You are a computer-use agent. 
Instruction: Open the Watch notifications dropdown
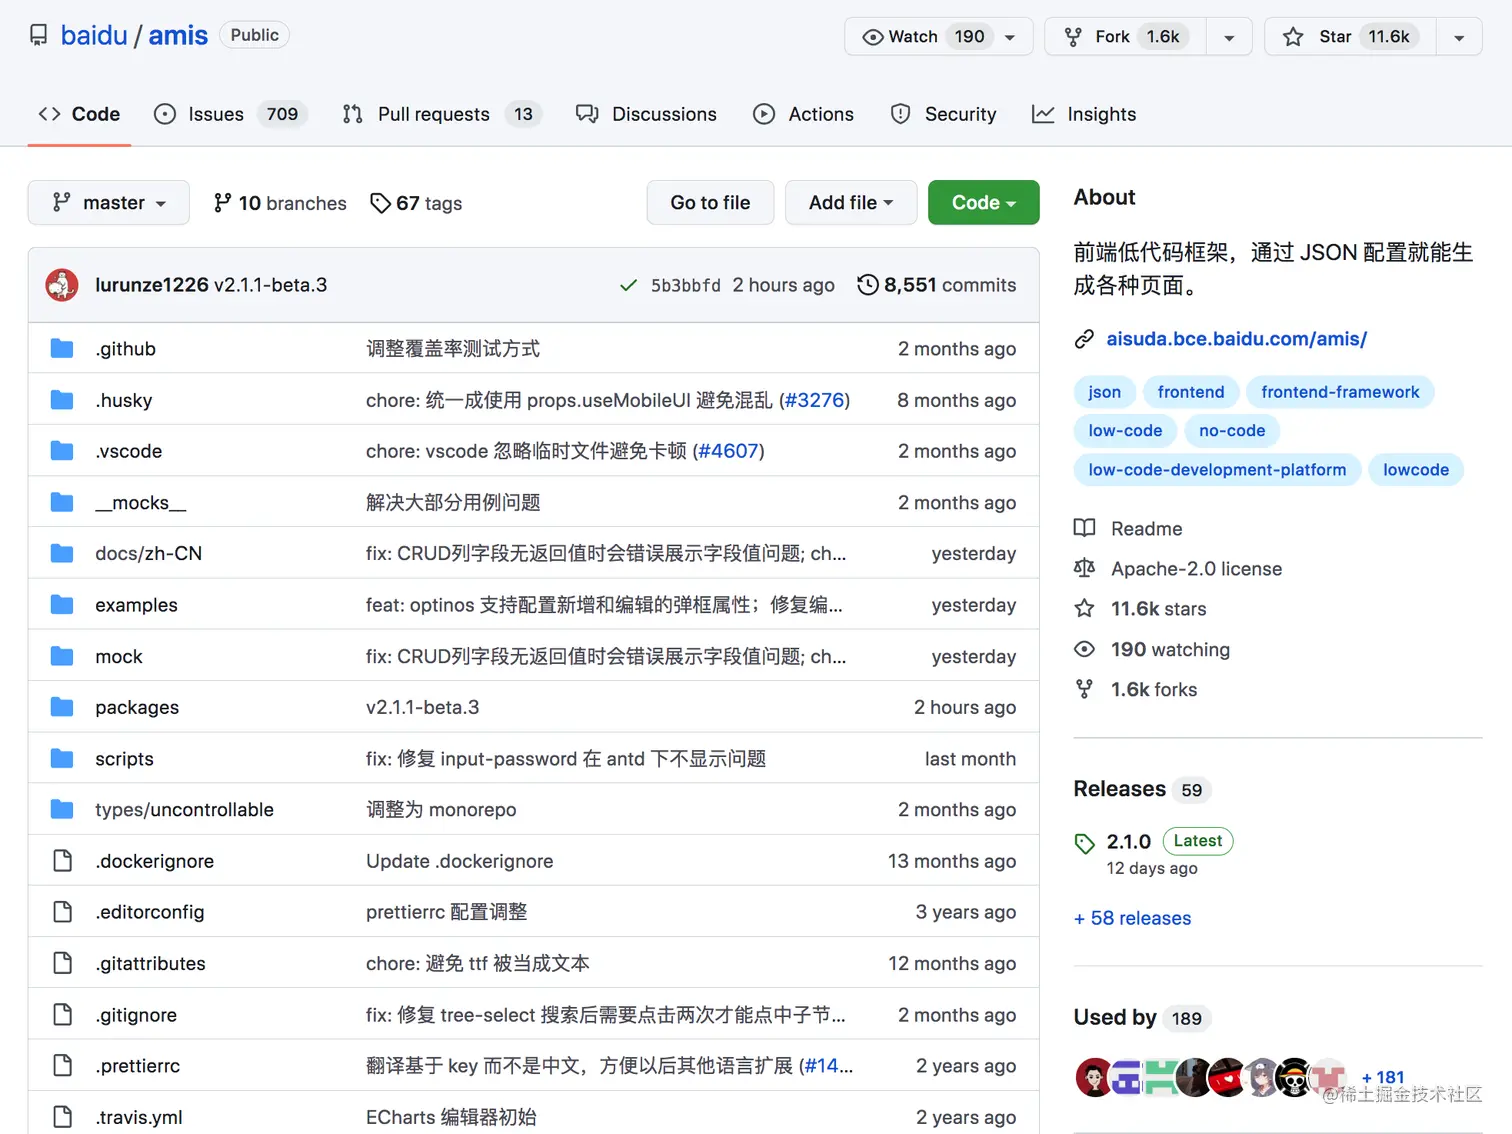(x=938, y=37)
